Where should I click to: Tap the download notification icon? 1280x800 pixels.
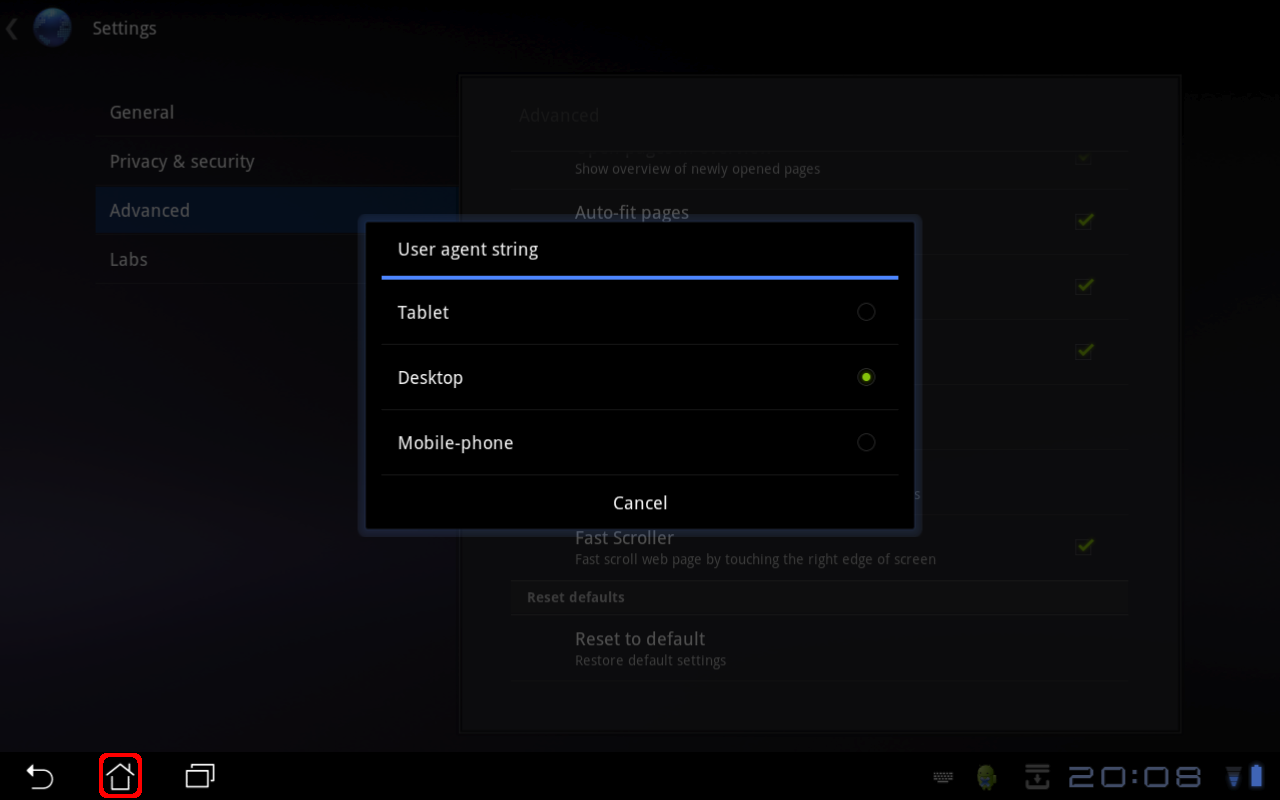1037,776
